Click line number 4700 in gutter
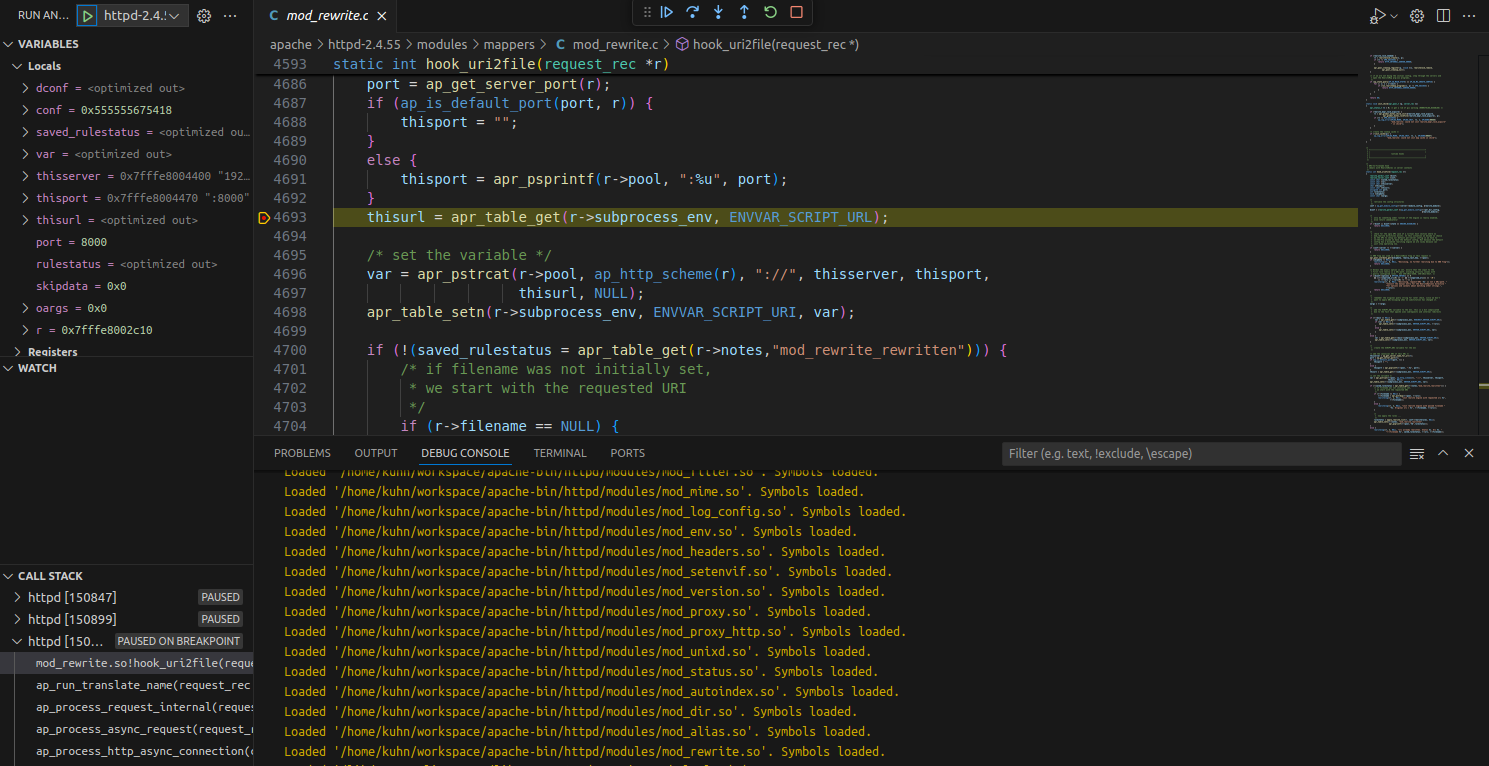1489x766 pixels. (289, 350)
